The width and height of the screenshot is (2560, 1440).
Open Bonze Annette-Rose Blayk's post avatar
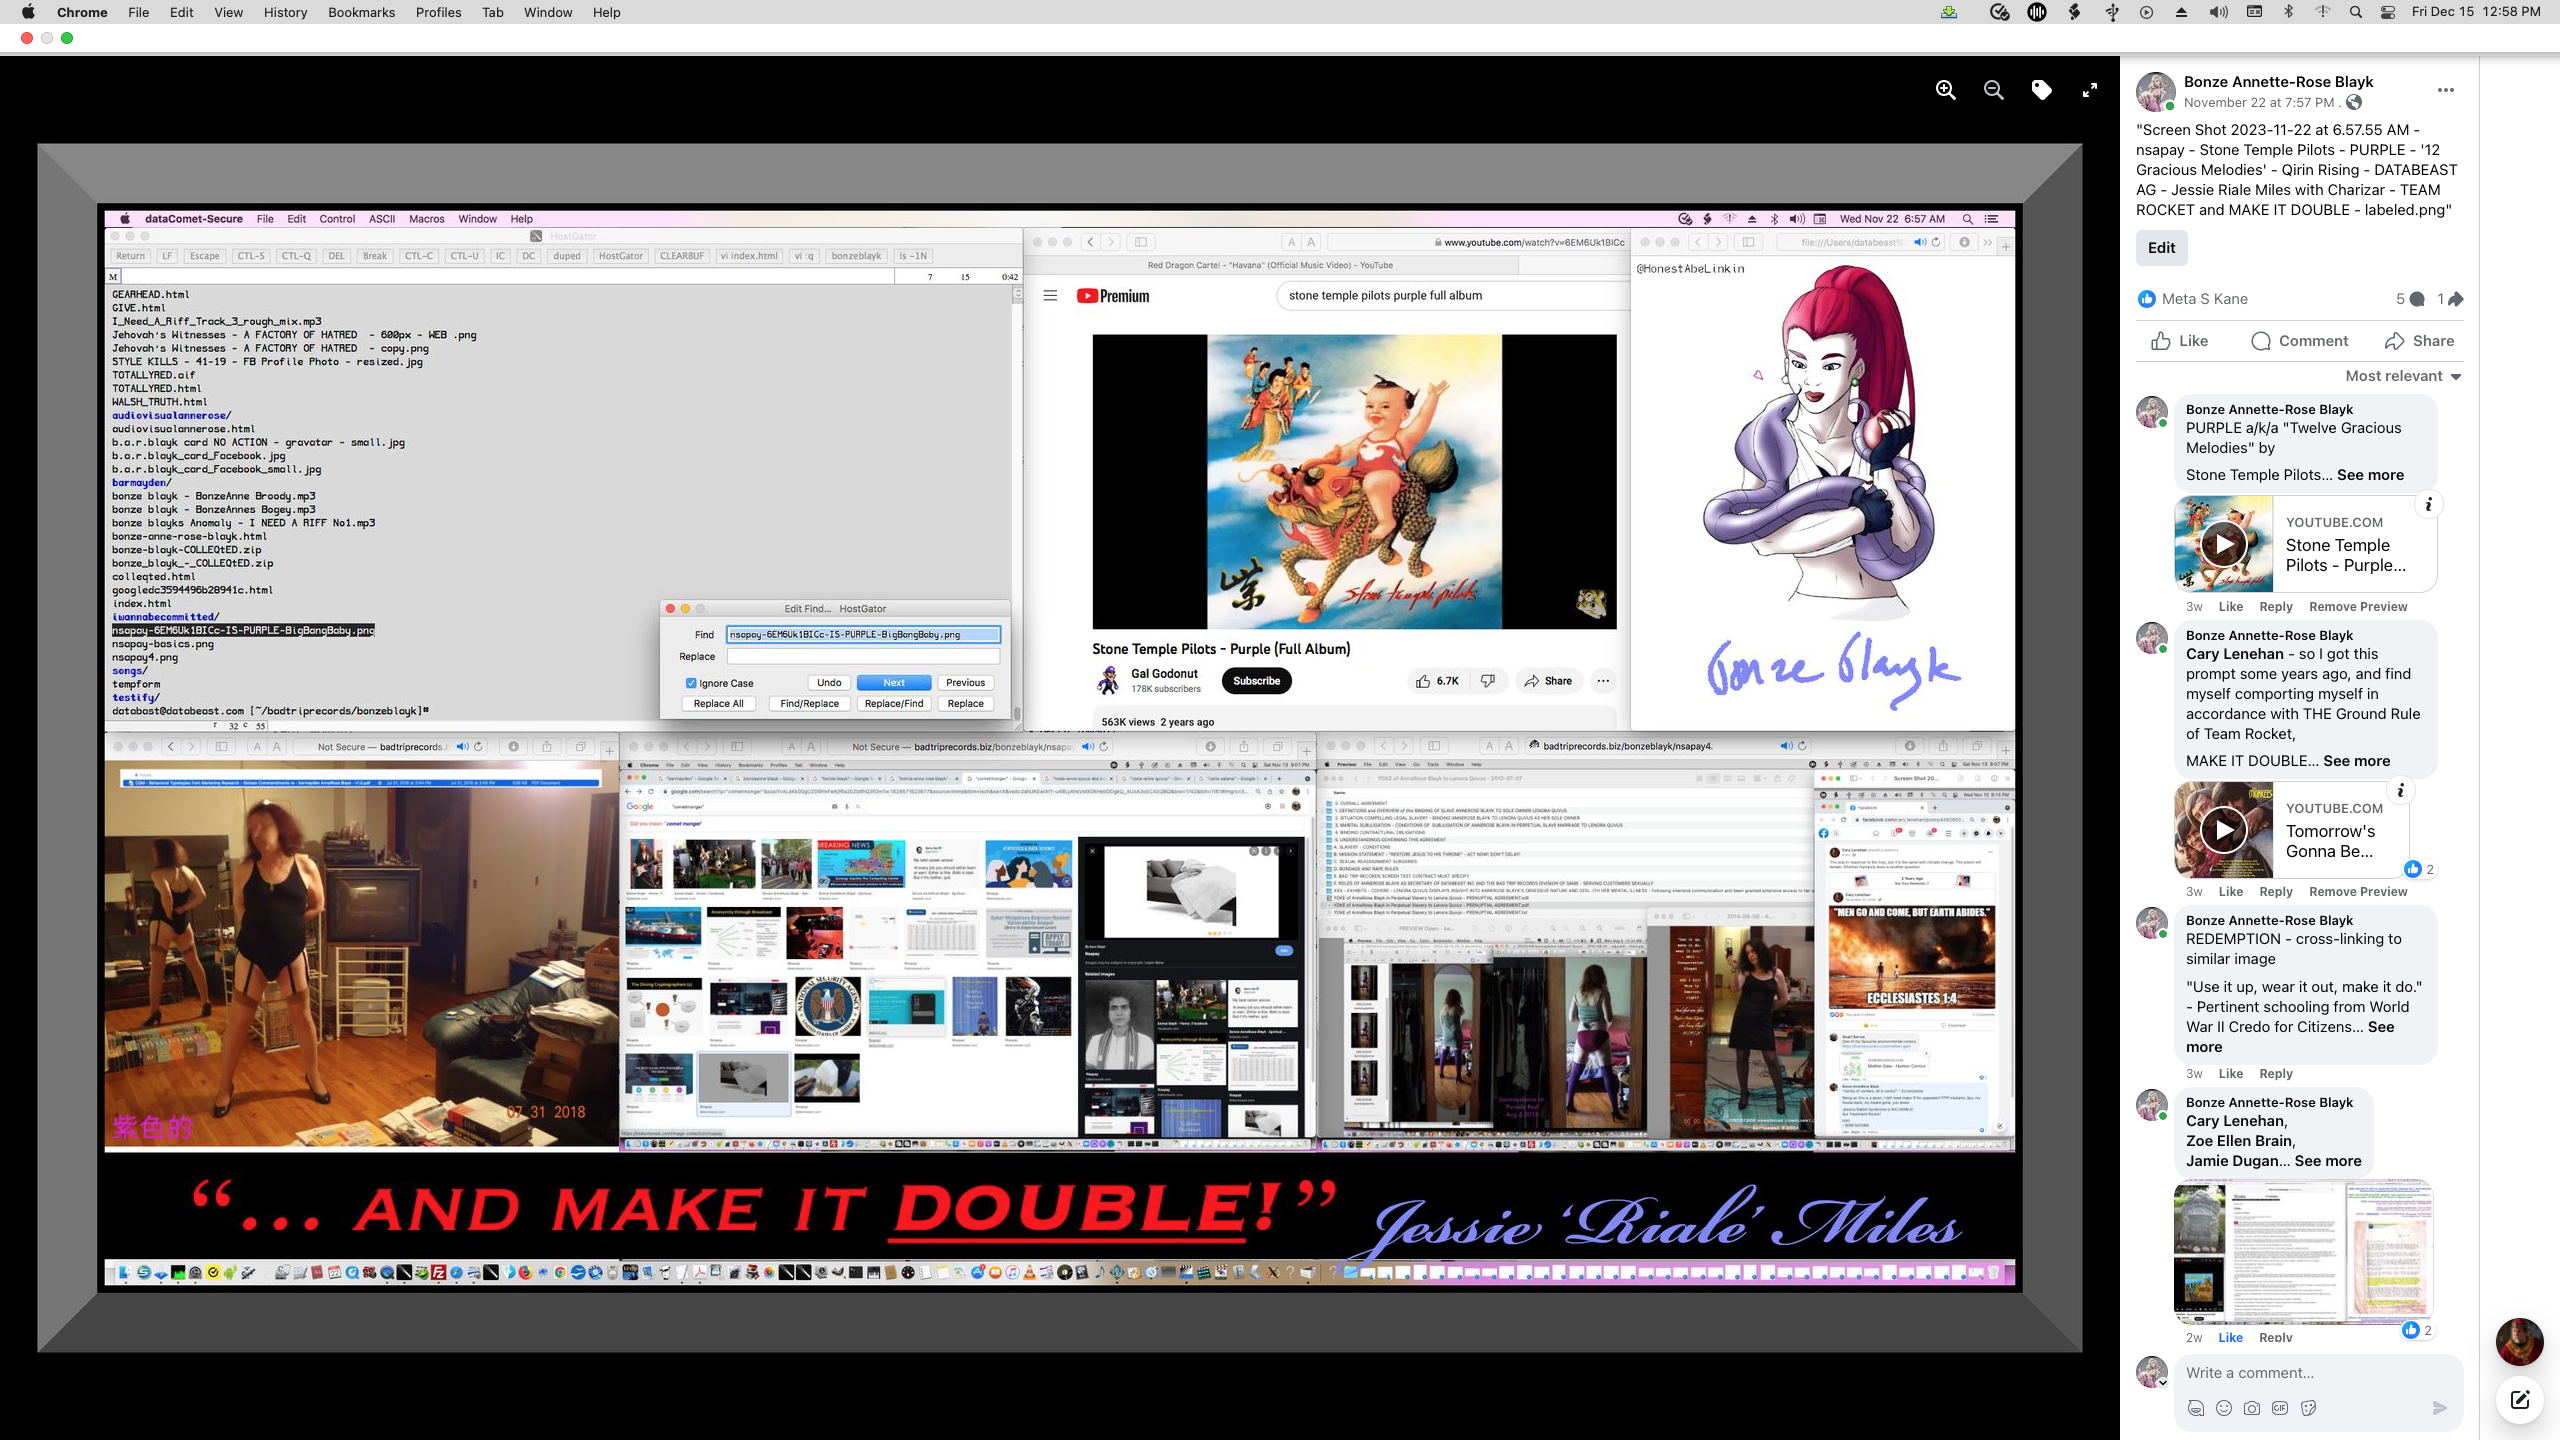[x=2155, y=91]
